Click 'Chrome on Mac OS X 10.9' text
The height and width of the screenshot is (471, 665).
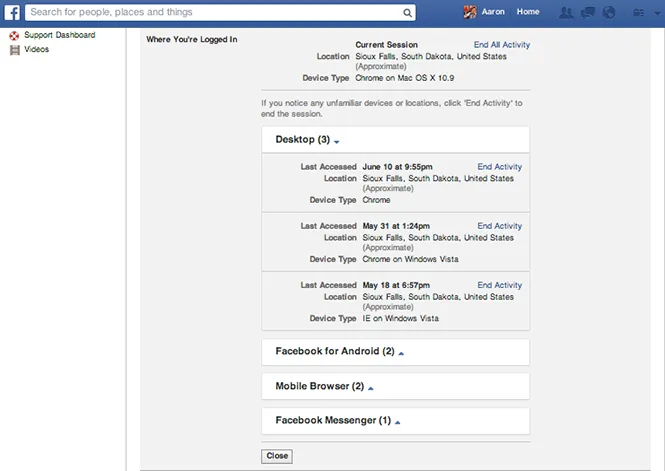coord(405,78)
